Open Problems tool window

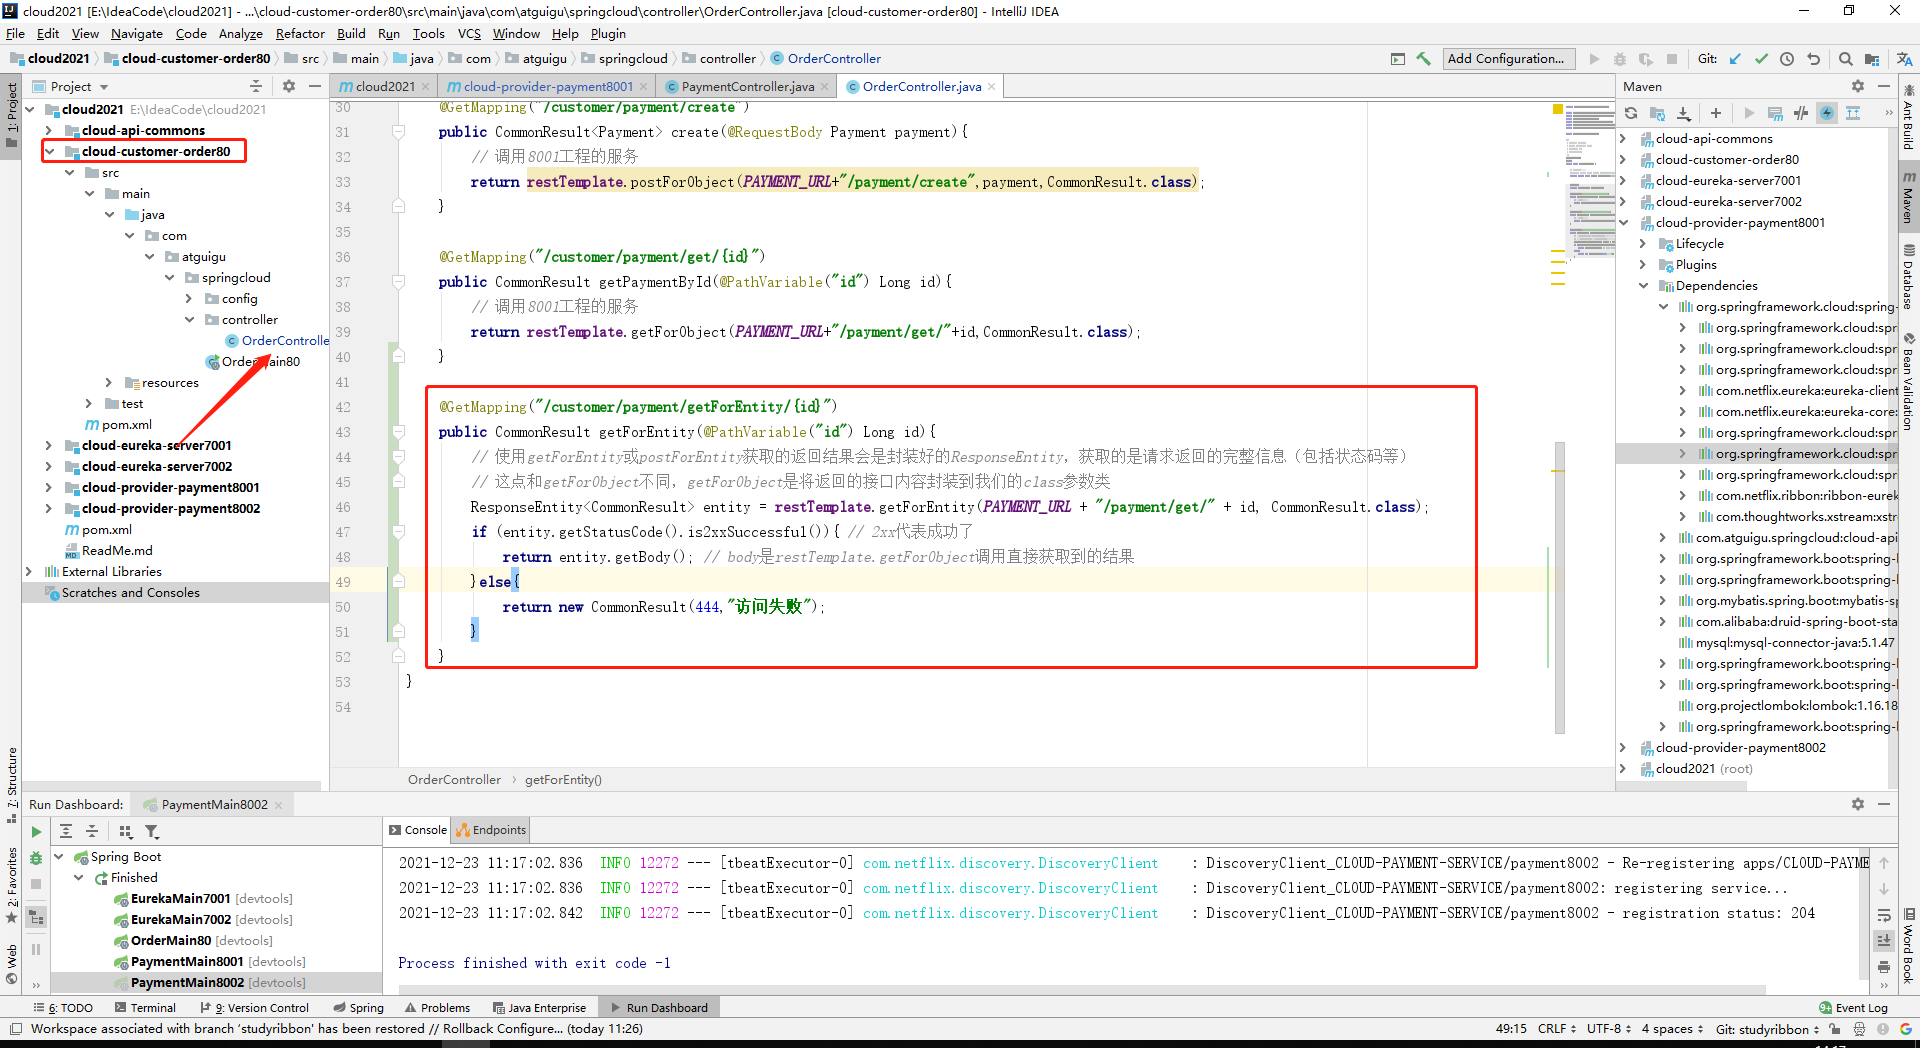[437, 1008]
